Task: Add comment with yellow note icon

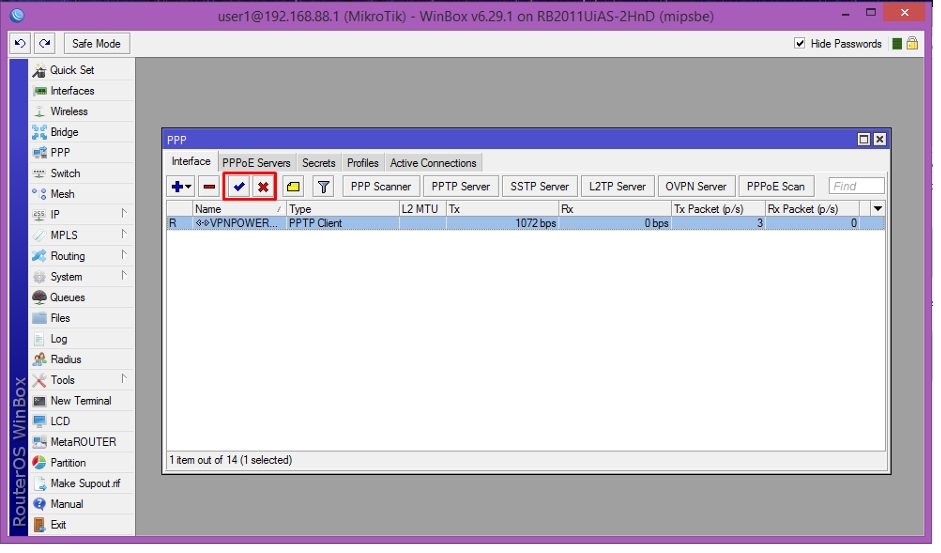Action: click(x=293, y=187)
